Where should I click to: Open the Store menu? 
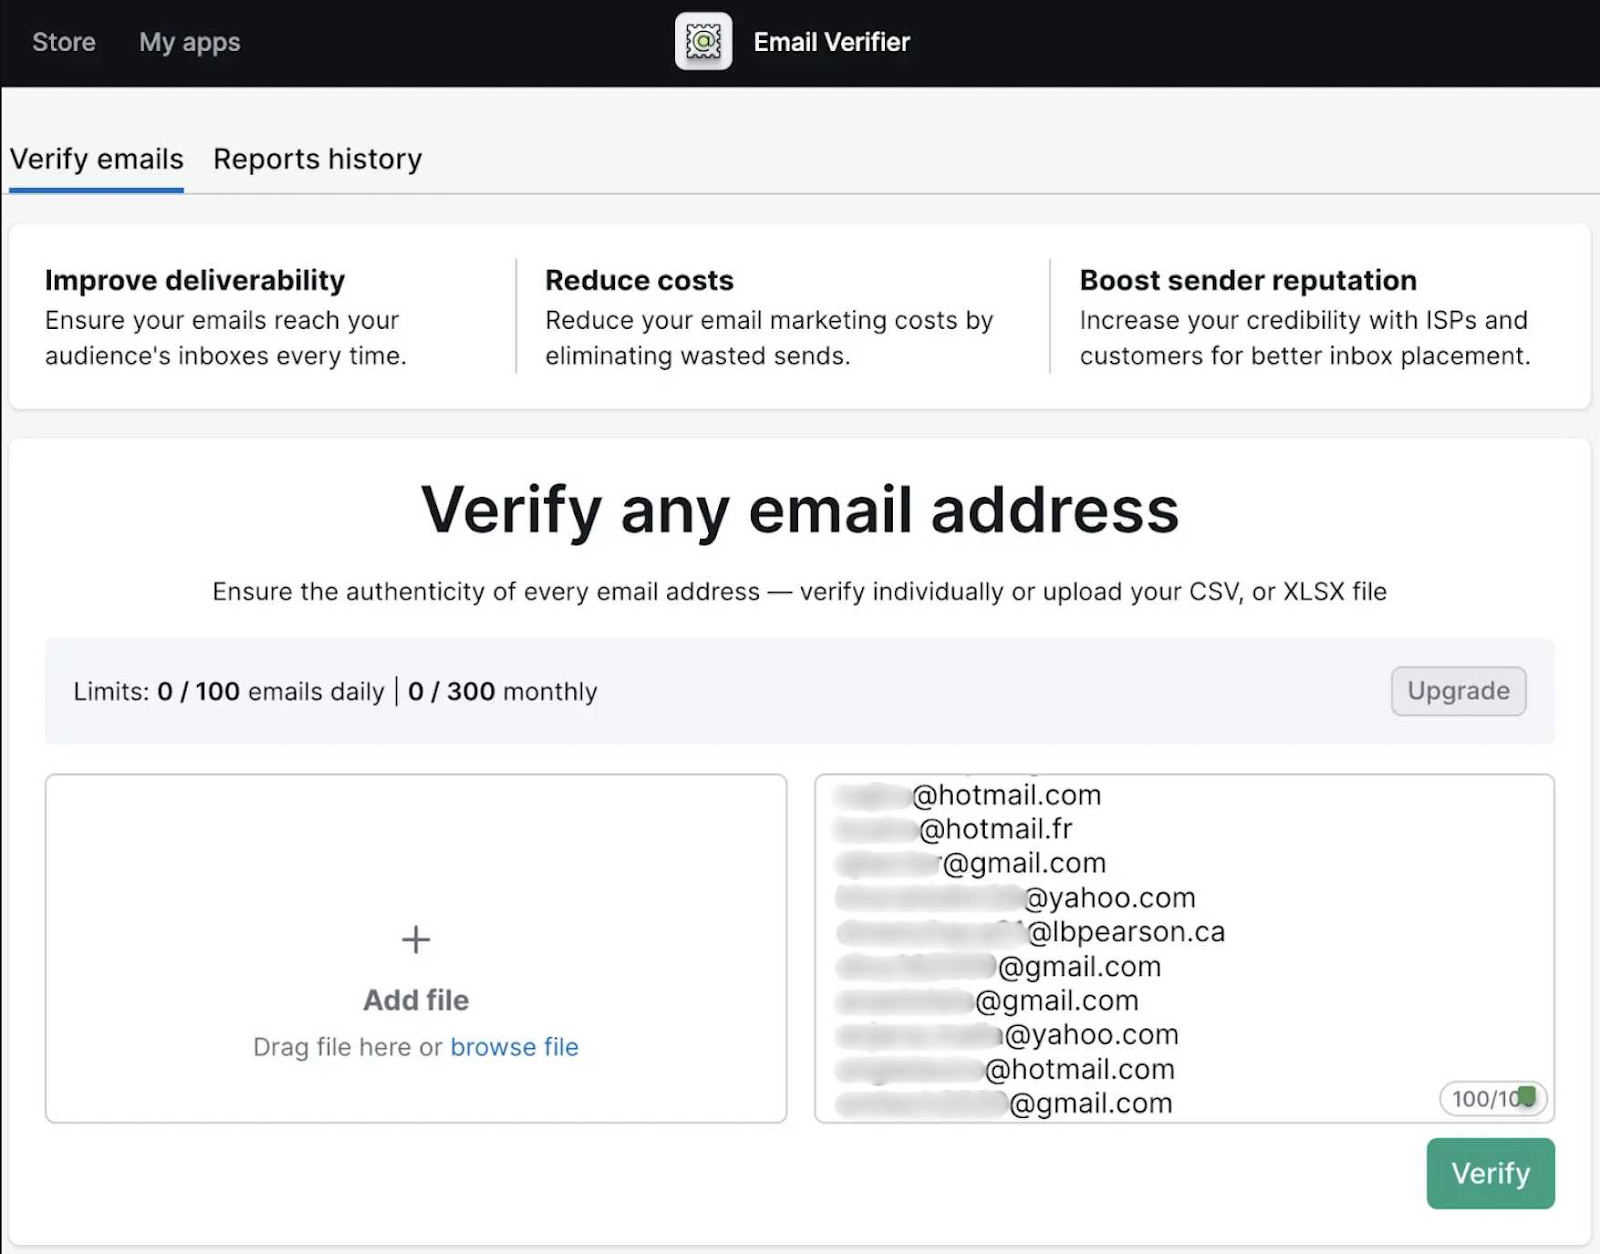(63, 42)
